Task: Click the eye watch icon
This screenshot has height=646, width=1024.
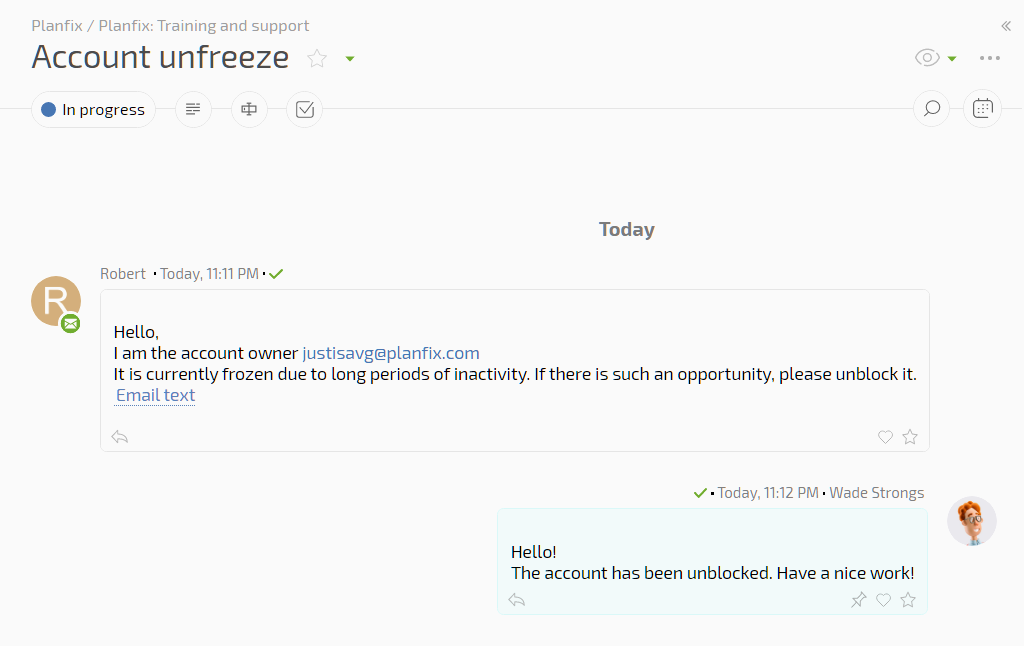Action: [927, 57]
